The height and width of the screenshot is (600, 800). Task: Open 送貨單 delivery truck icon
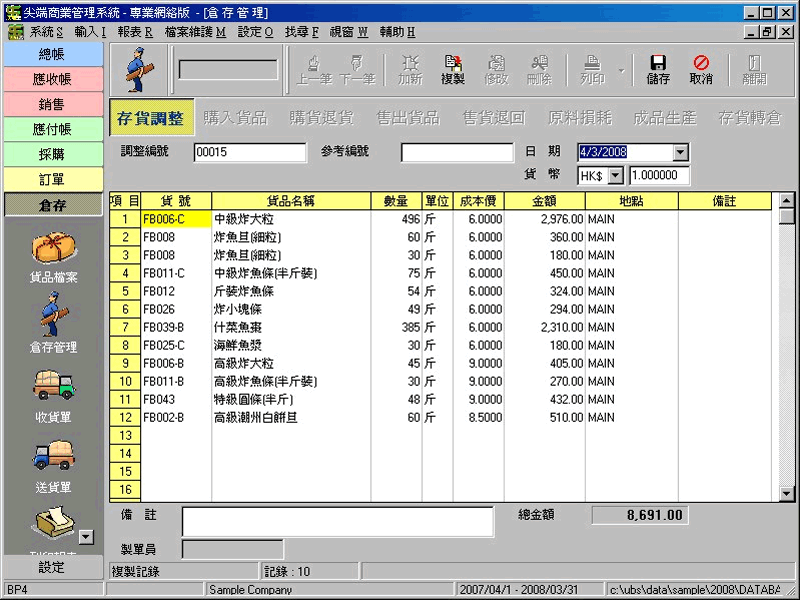pyautogui.click(x=52, y=466)
